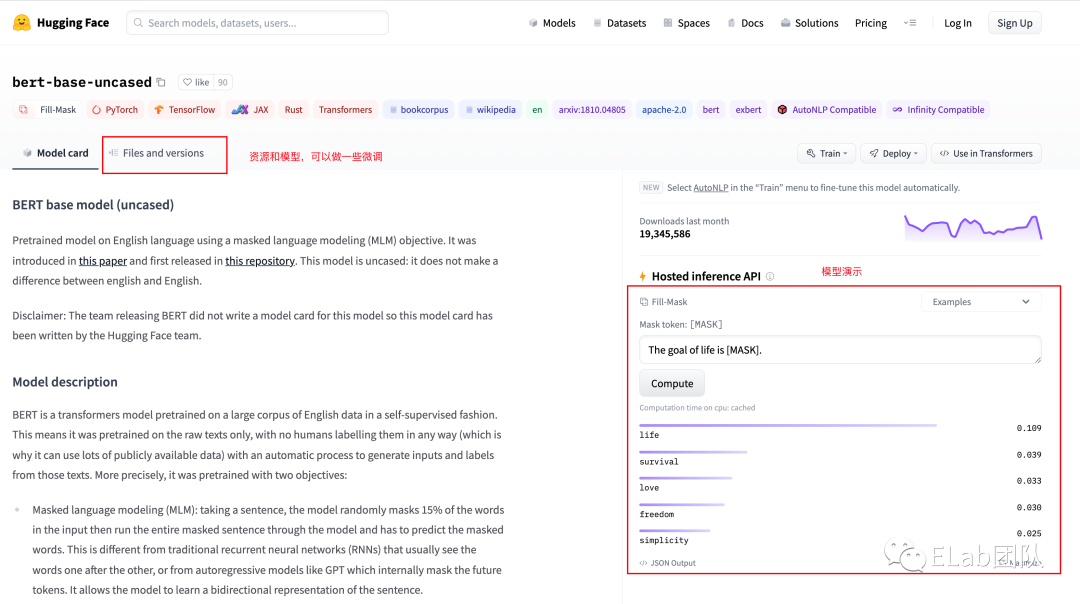Image resolution: width=1080 pixels, height=604 pixels.
Task: Open the Train dropdown
Action: click(827, 154)
